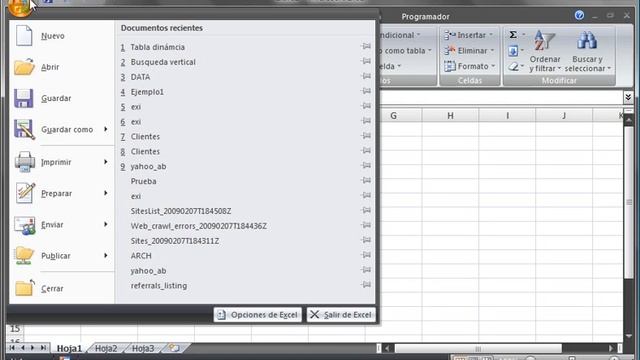Click the AutoSum sigma icon
The width and height of the screenshot is (640, 360).
point(513,35)
